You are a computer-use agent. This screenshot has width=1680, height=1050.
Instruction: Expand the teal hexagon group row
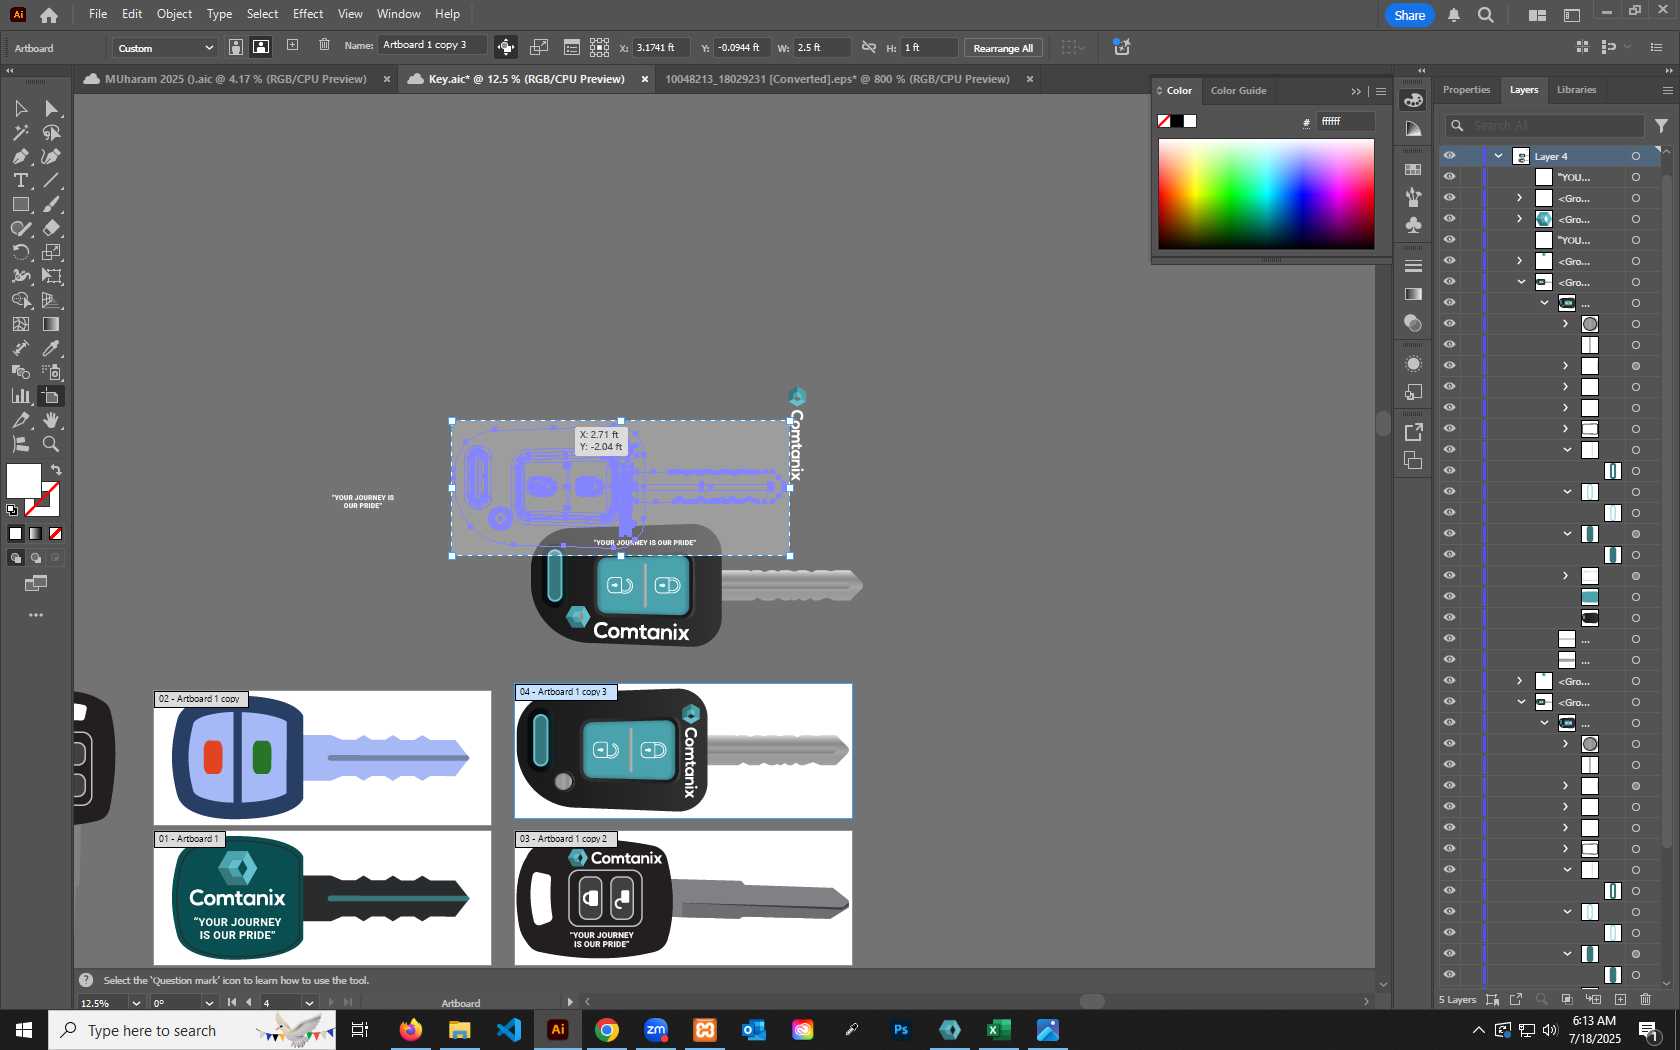1520,219
